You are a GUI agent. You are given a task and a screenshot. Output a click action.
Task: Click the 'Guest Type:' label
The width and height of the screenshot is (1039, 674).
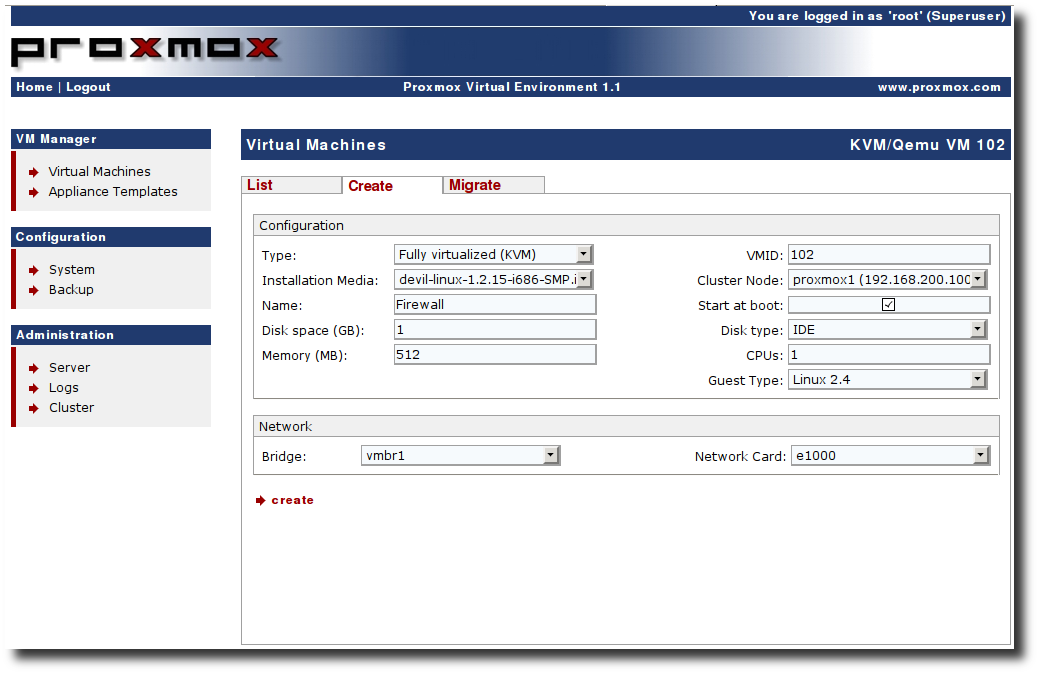[x=745, y=380]
